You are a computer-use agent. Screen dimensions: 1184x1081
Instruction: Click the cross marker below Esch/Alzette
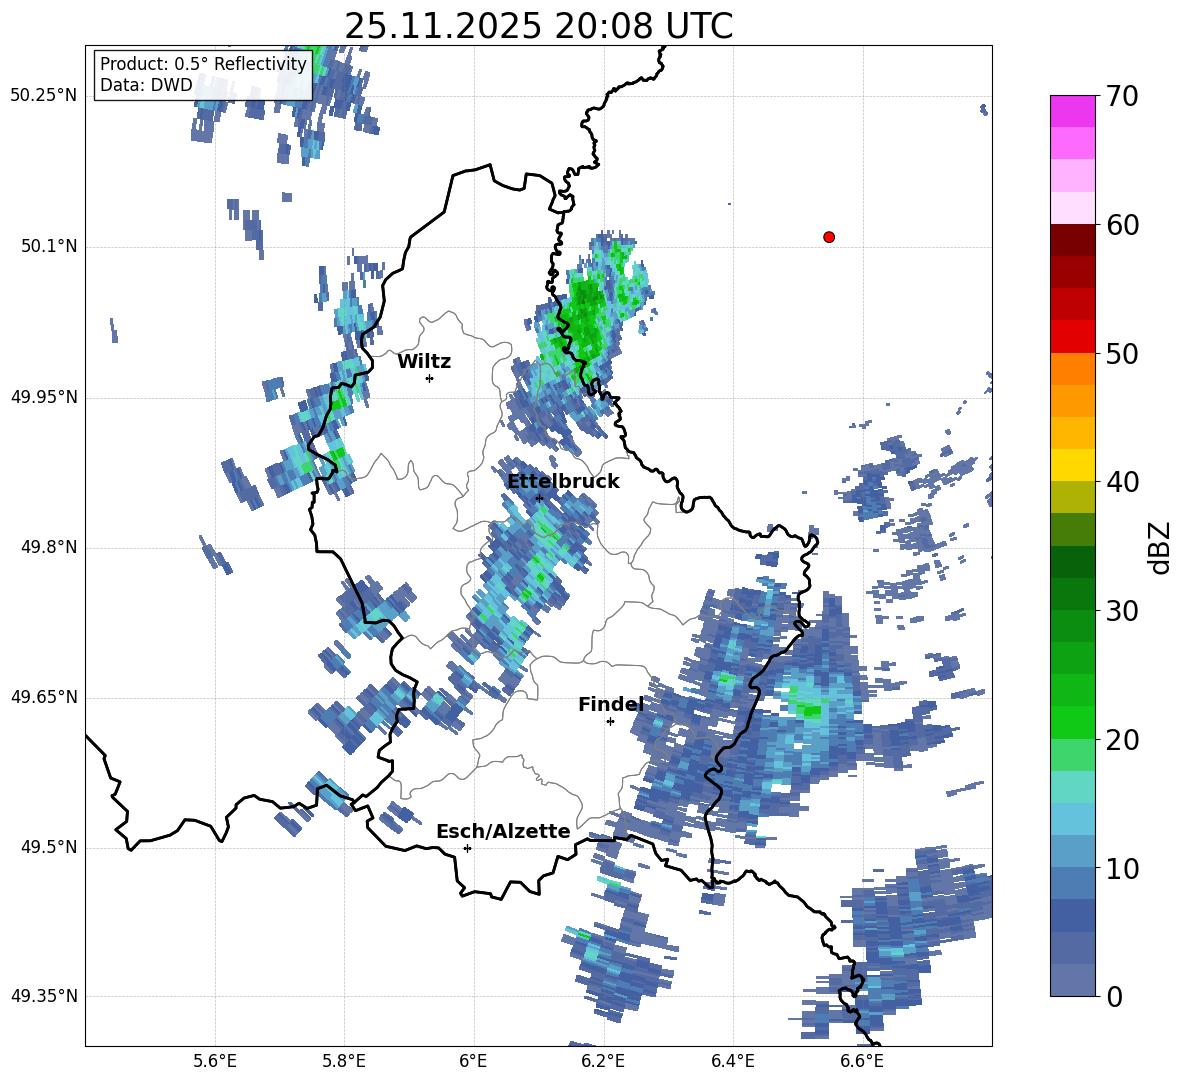(x=467, y=848)
